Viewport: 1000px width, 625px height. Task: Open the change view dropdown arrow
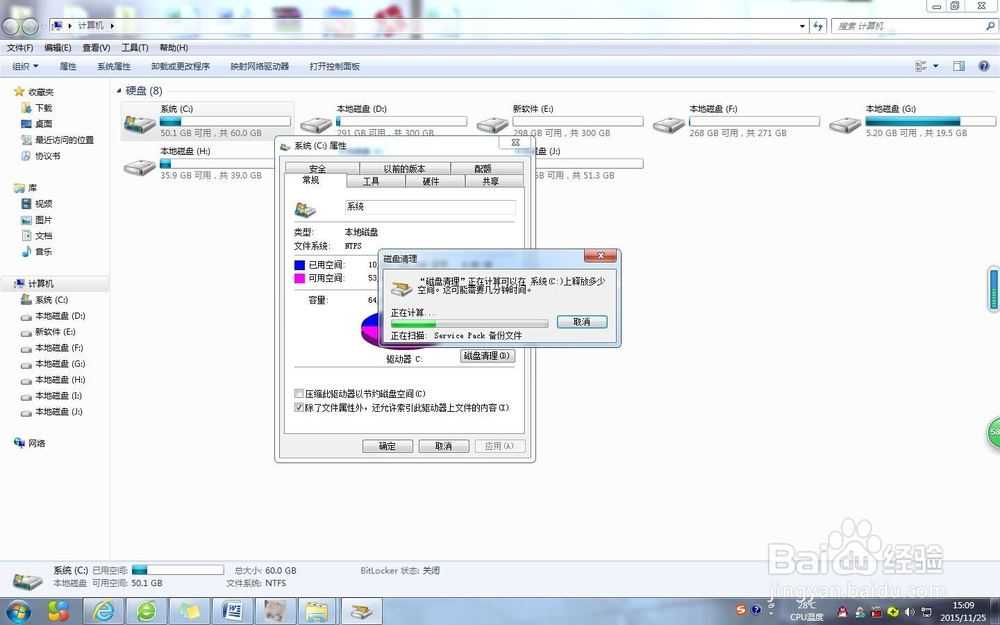[936, 66]
